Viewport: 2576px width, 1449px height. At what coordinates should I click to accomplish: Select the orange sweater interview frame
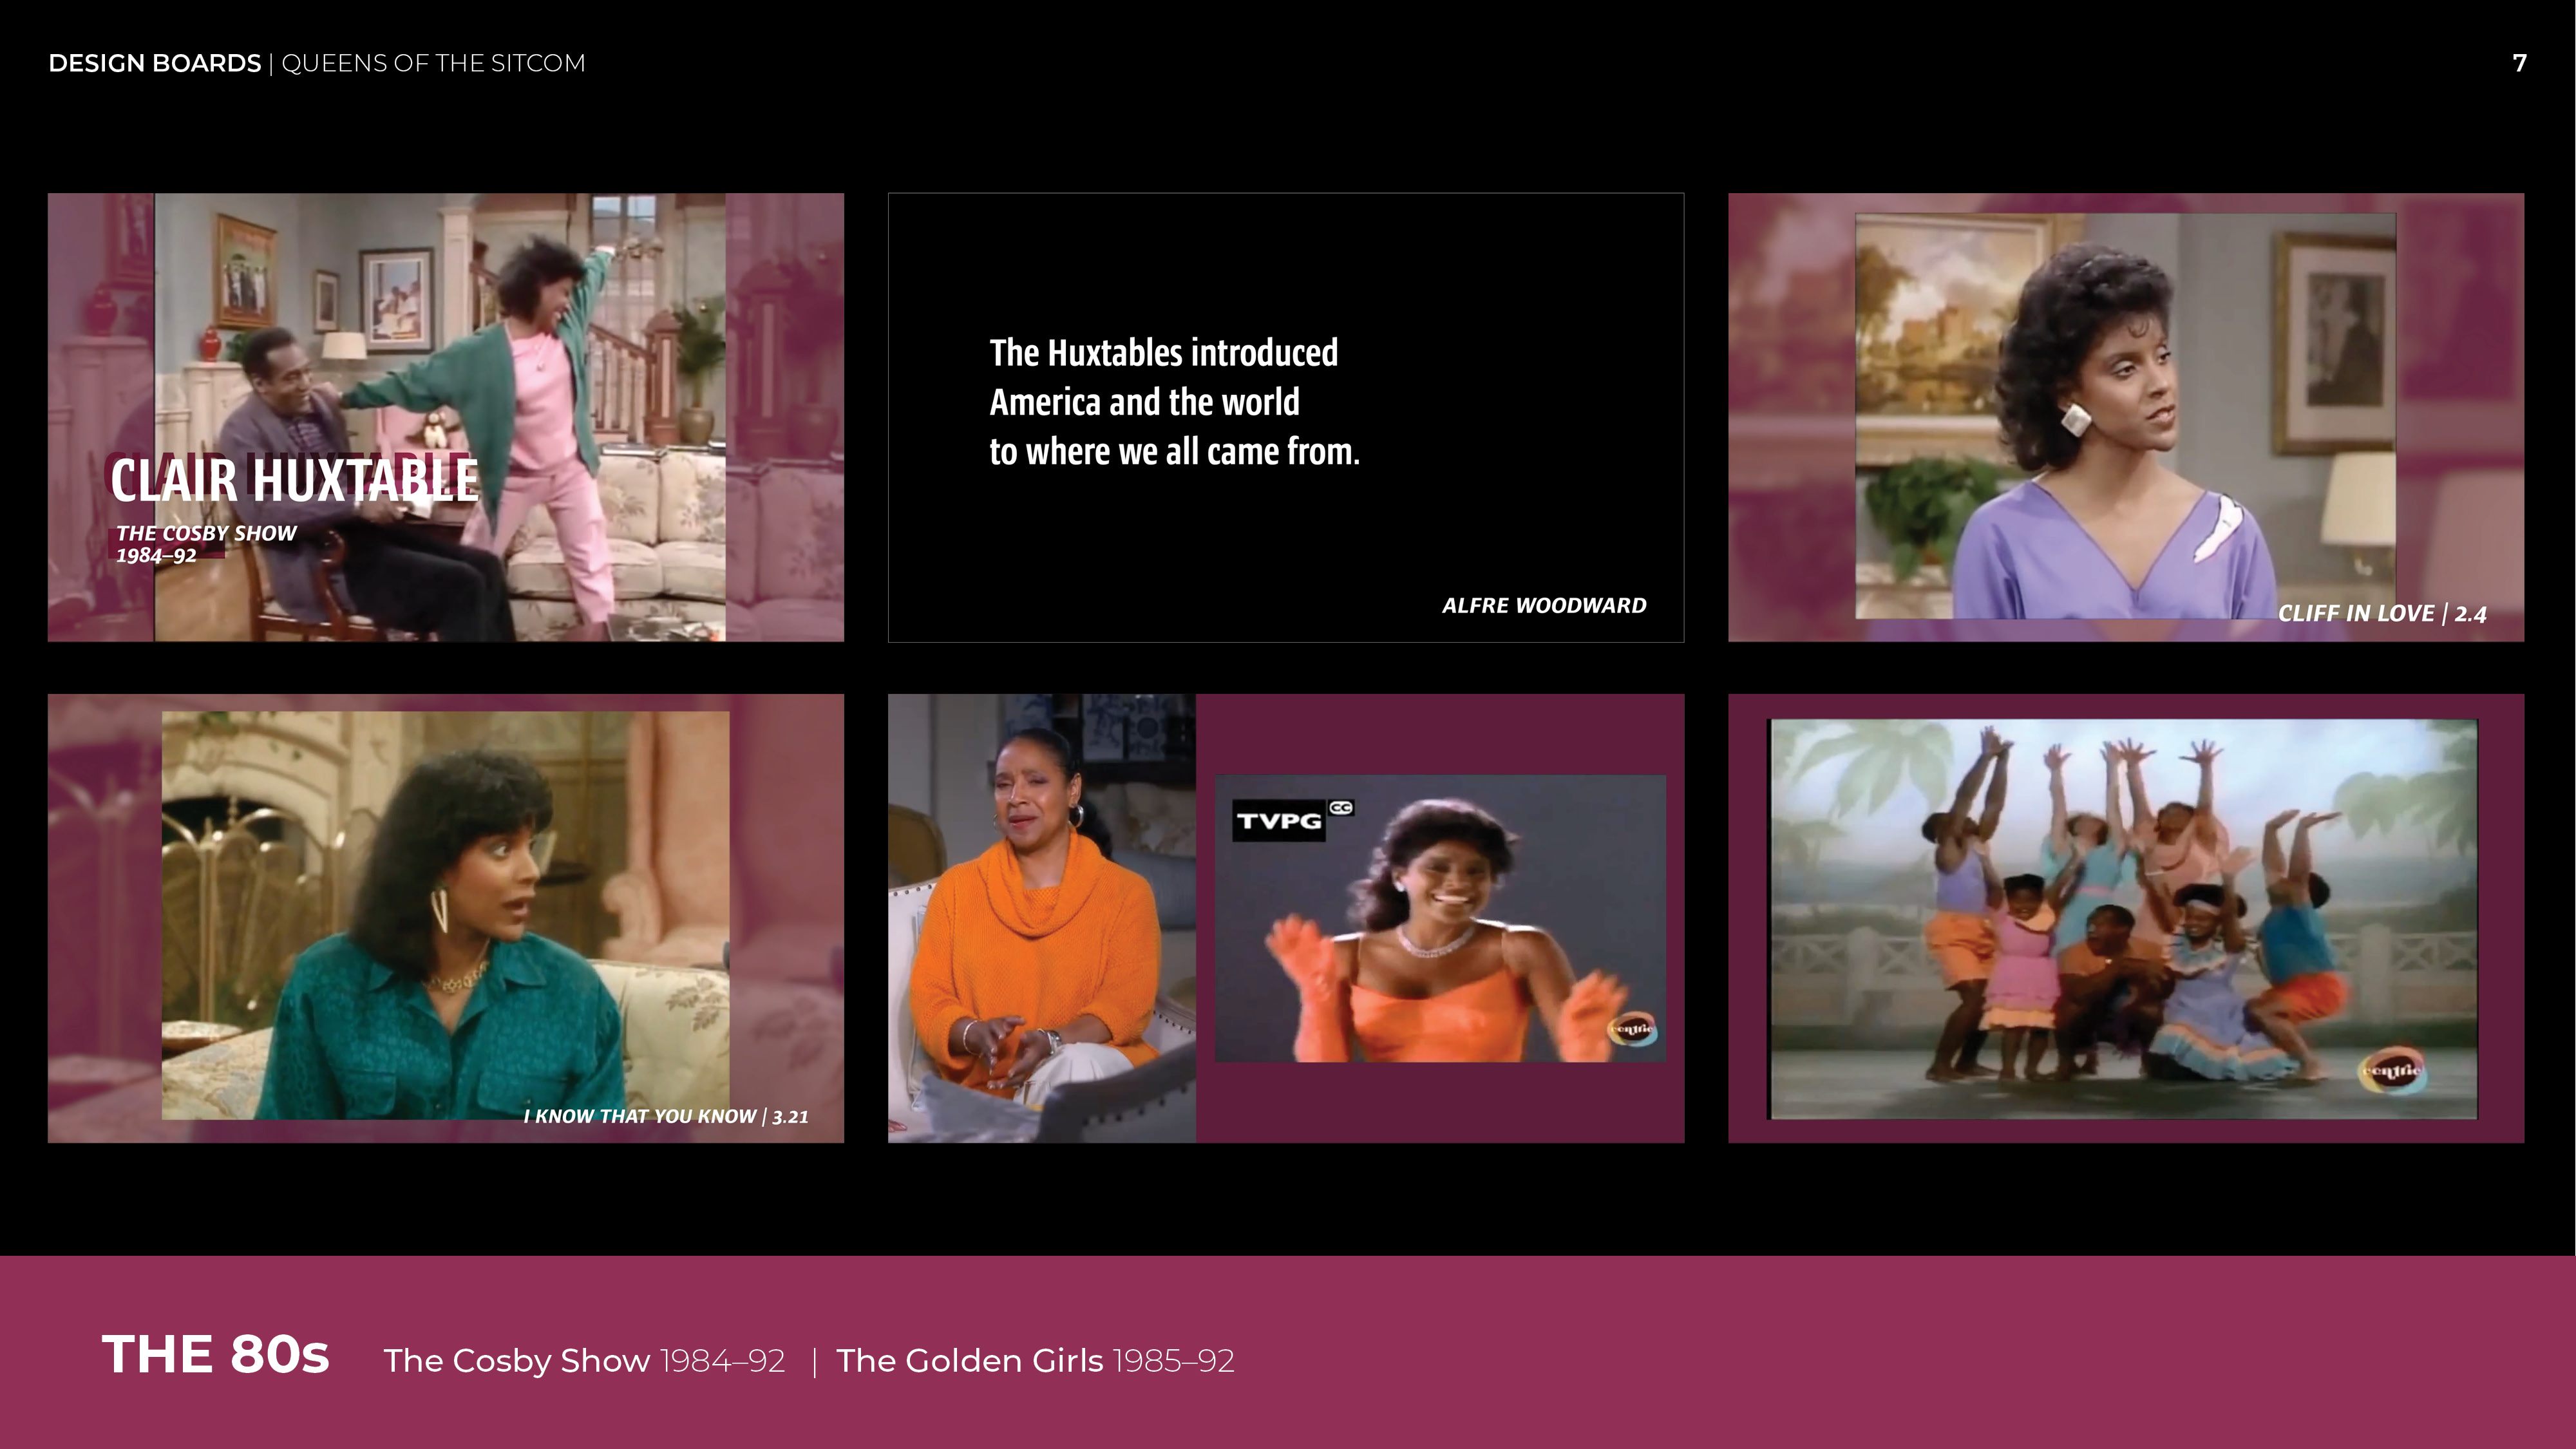pyautogui.click(x=1041, y=918)
